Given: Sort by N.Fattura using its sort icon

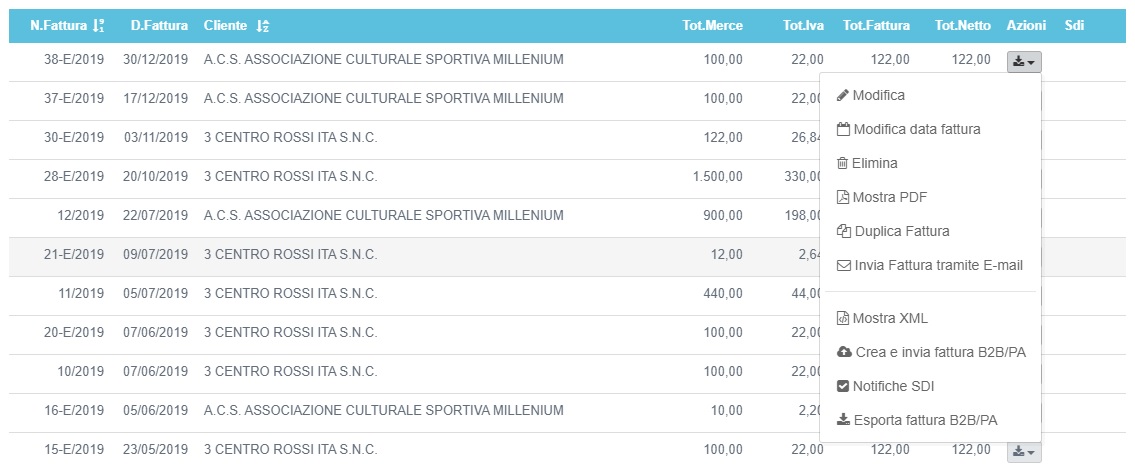Looking at the screenshot, I should point(98,26).
